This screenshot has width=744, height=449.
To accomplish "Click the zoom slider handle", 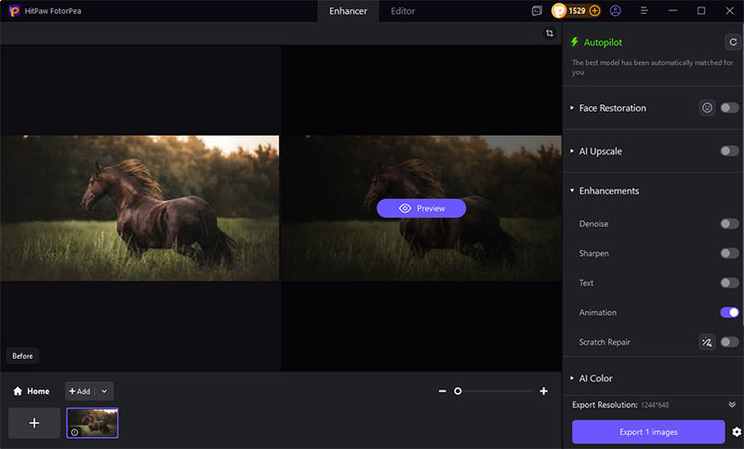I will point(457,391).
